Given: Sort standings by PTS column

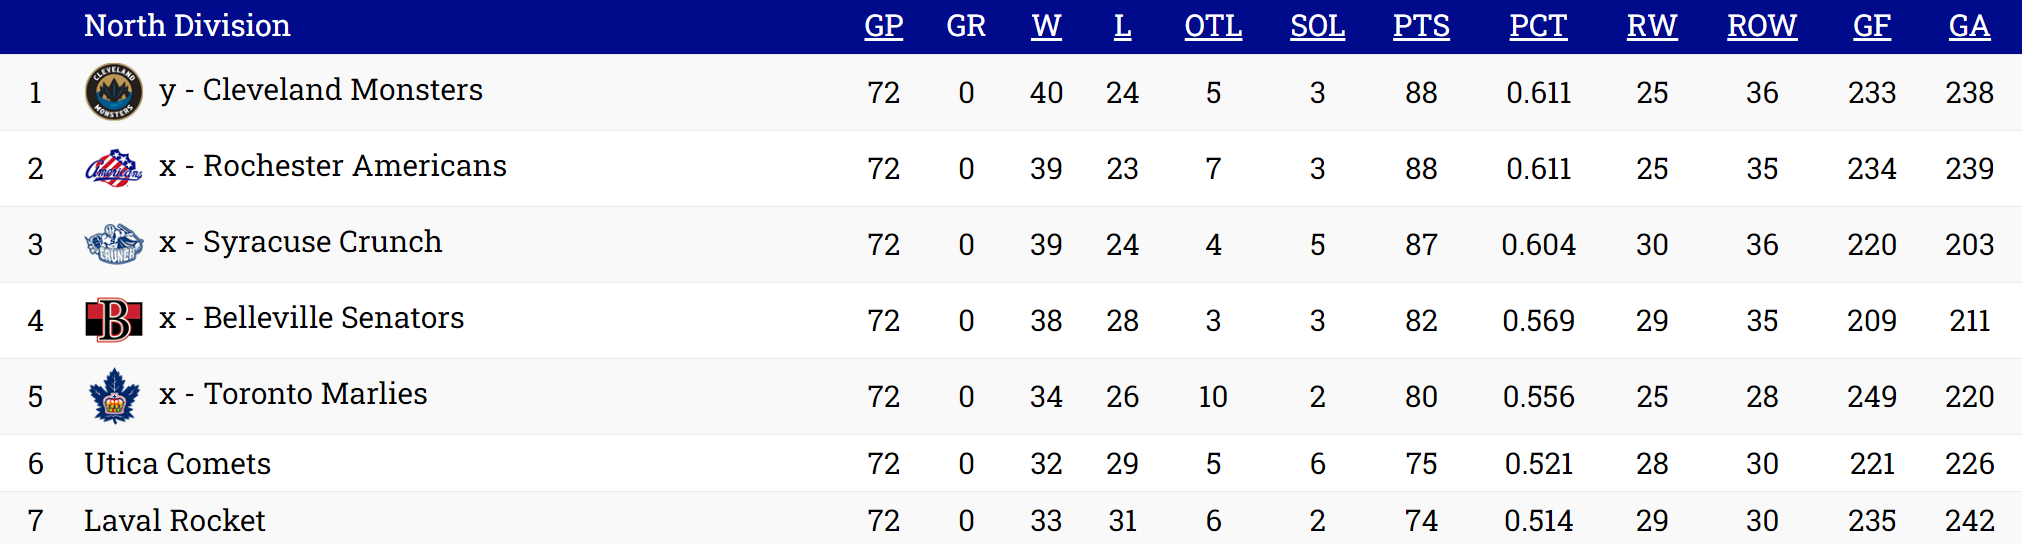Looking at the screenshot, I should [1421, 26].
